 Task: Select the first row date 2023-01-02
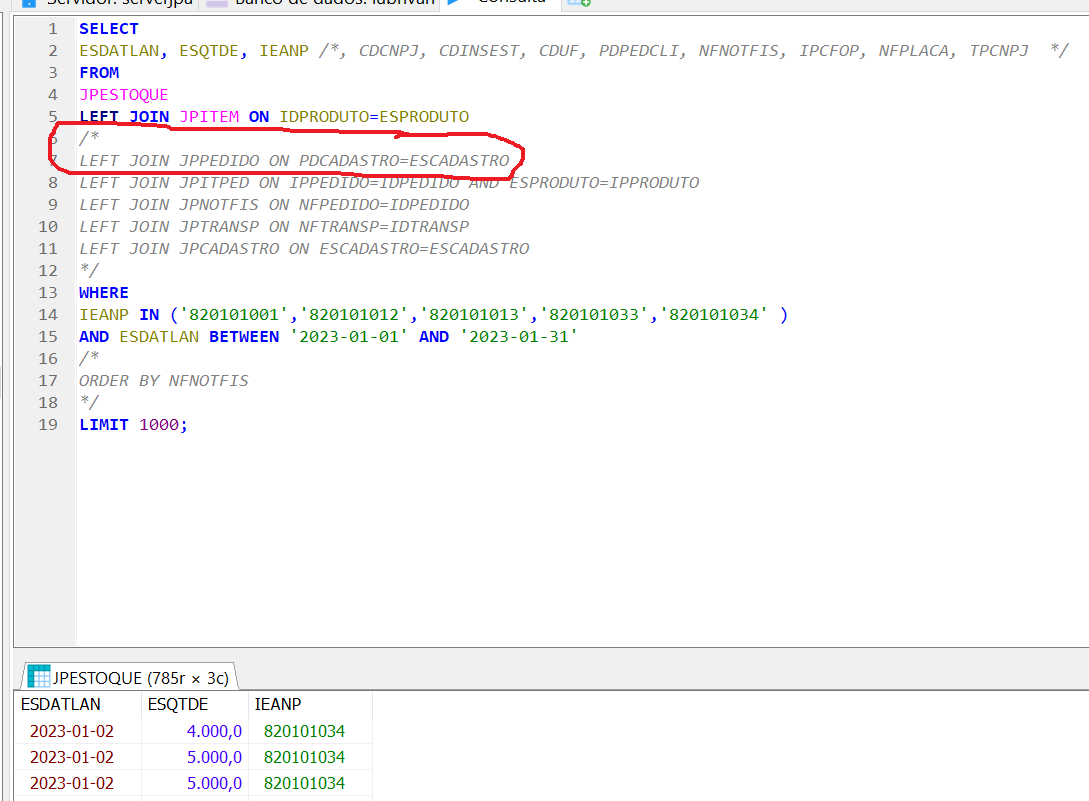pyautogui.click(x=72, y=731)
